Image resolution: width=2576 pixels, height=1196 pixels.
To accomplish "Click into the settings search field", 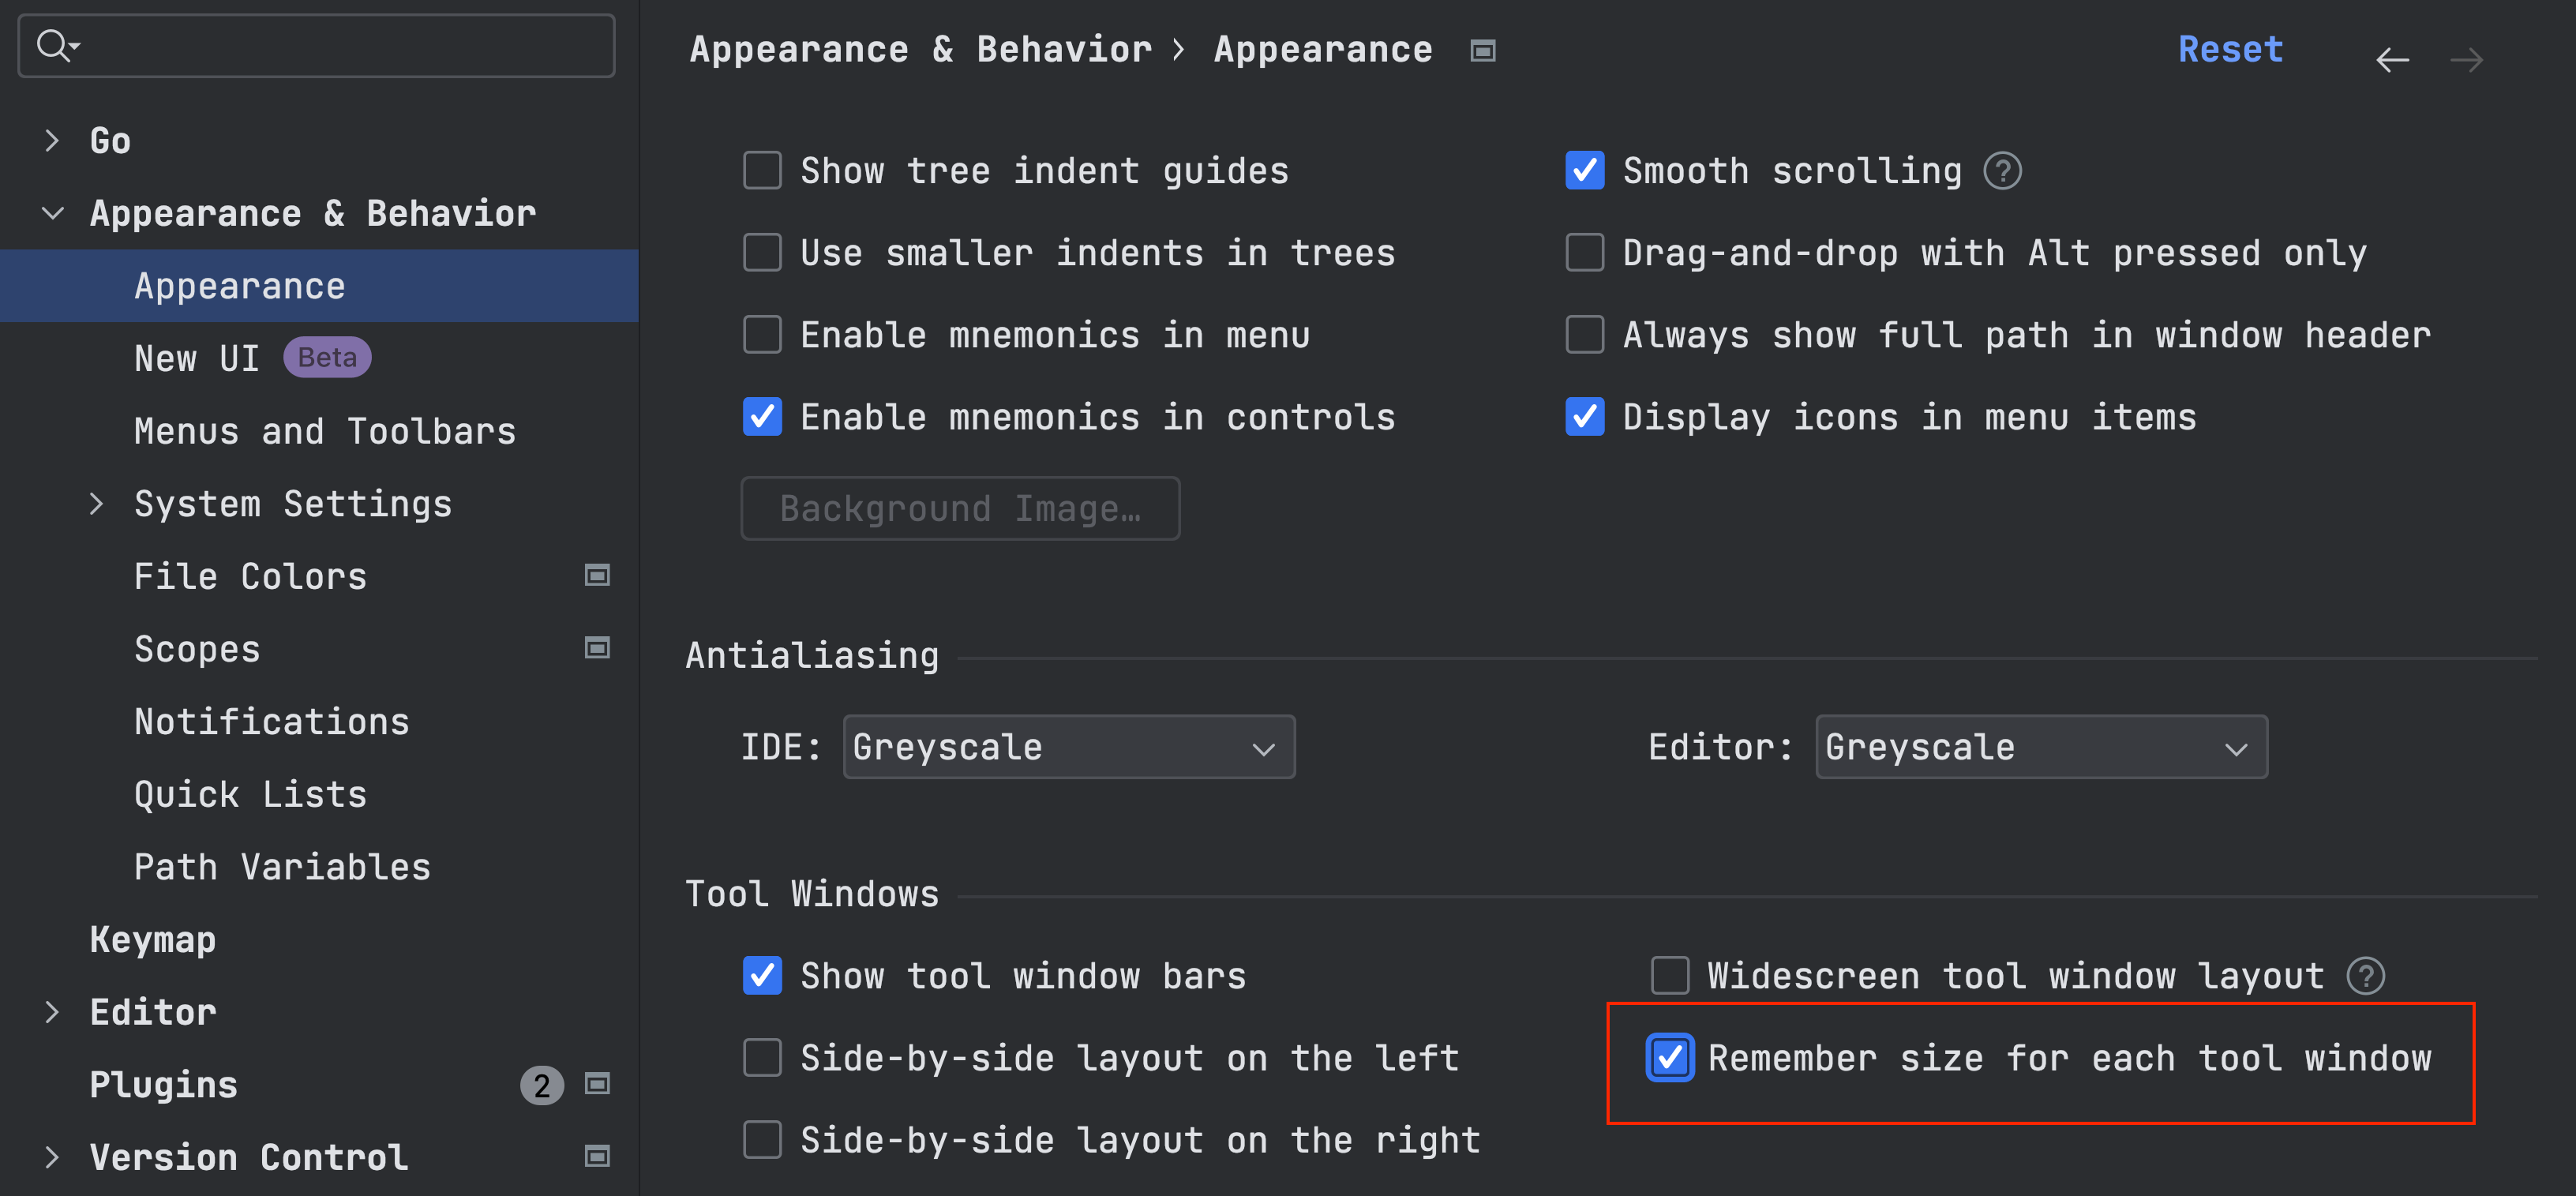I will (x=340, y=46).
